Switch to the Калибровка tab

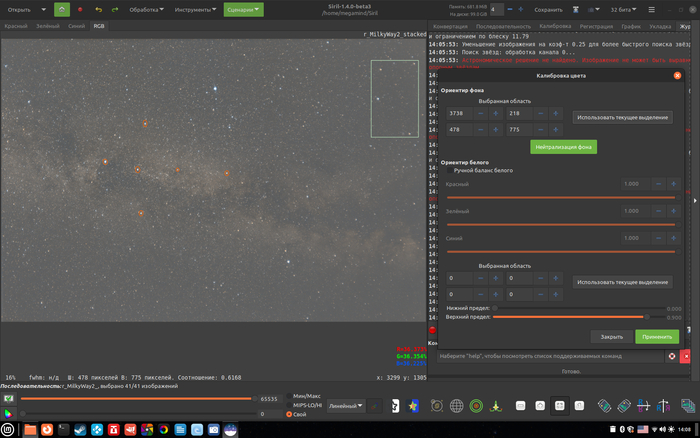tap(555, 25)
